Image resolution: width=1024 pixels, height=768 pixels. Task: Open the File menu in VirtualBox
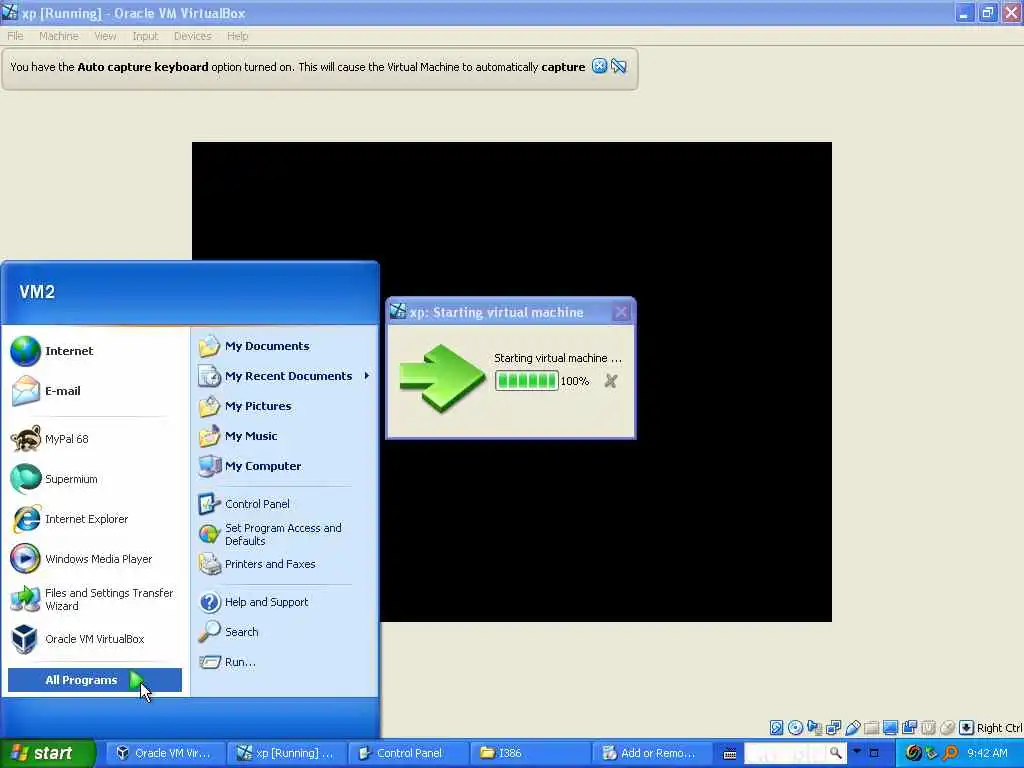[15, 36]
